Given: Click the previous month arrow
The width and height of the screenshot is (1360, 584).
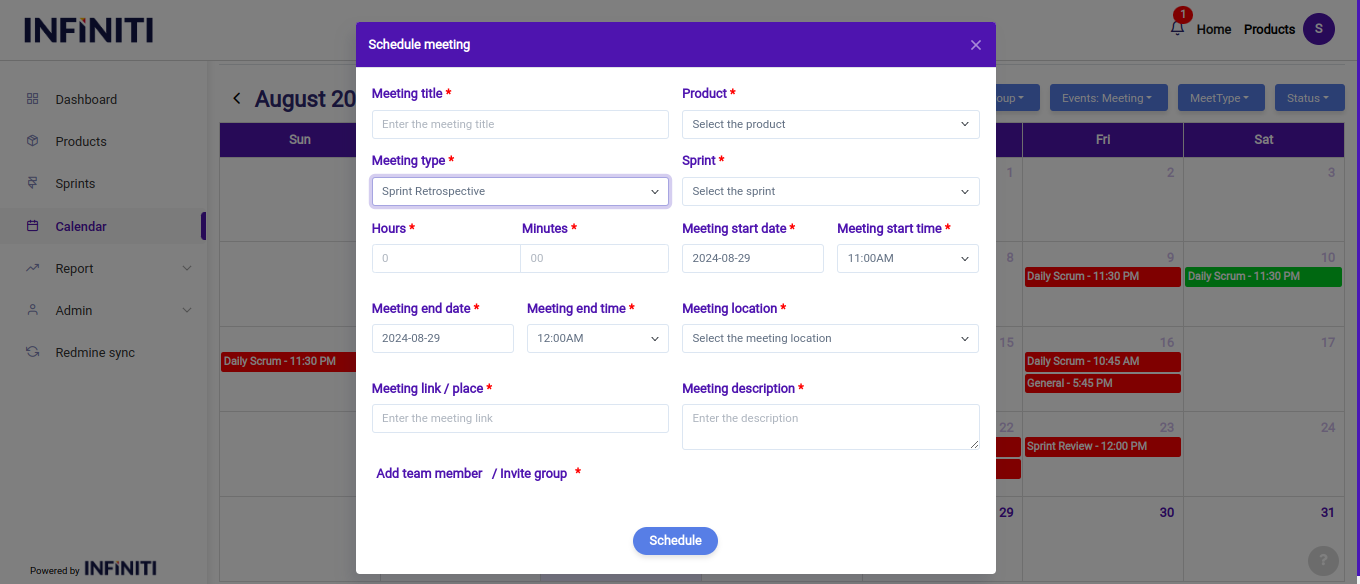Looking at the screenshot, I should [x=237, y=98].
